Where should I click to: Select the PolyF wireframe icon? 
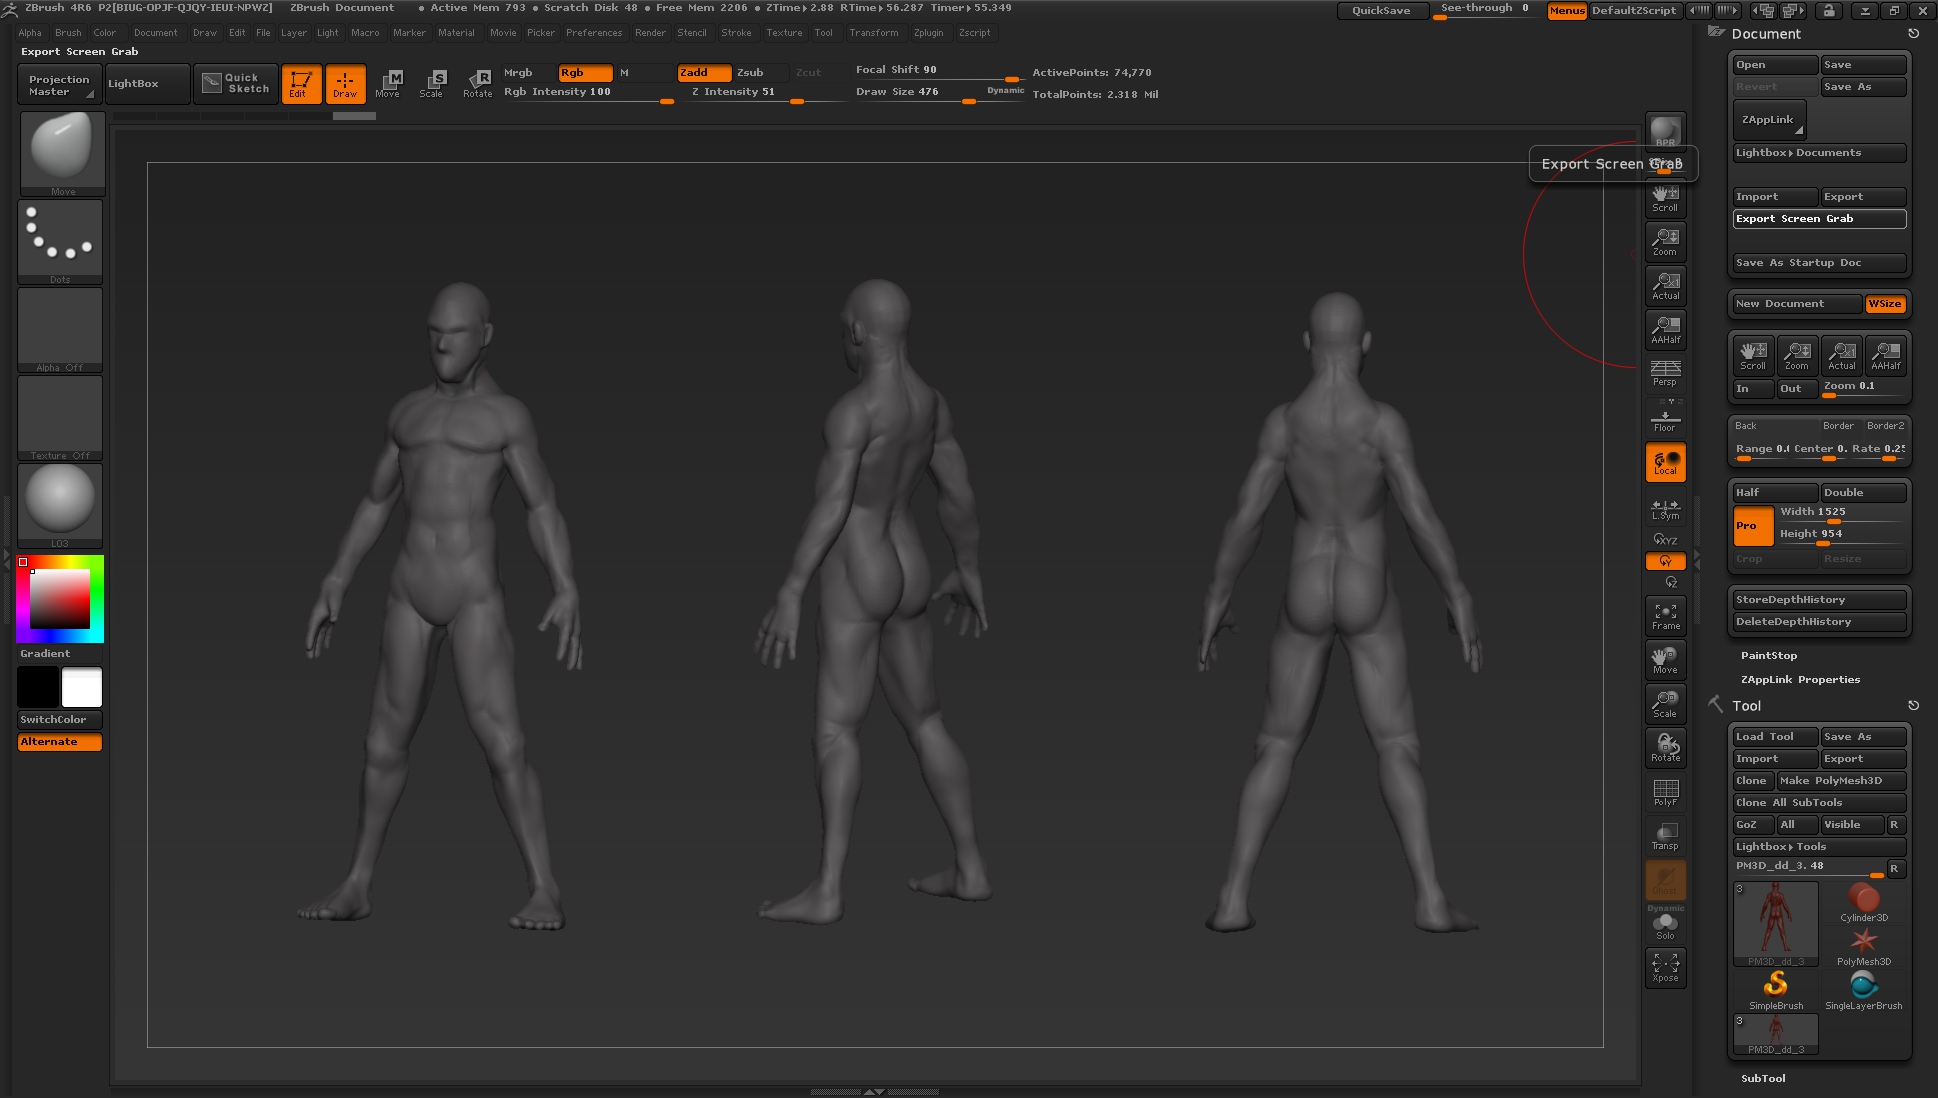(x=1665, y=792)
